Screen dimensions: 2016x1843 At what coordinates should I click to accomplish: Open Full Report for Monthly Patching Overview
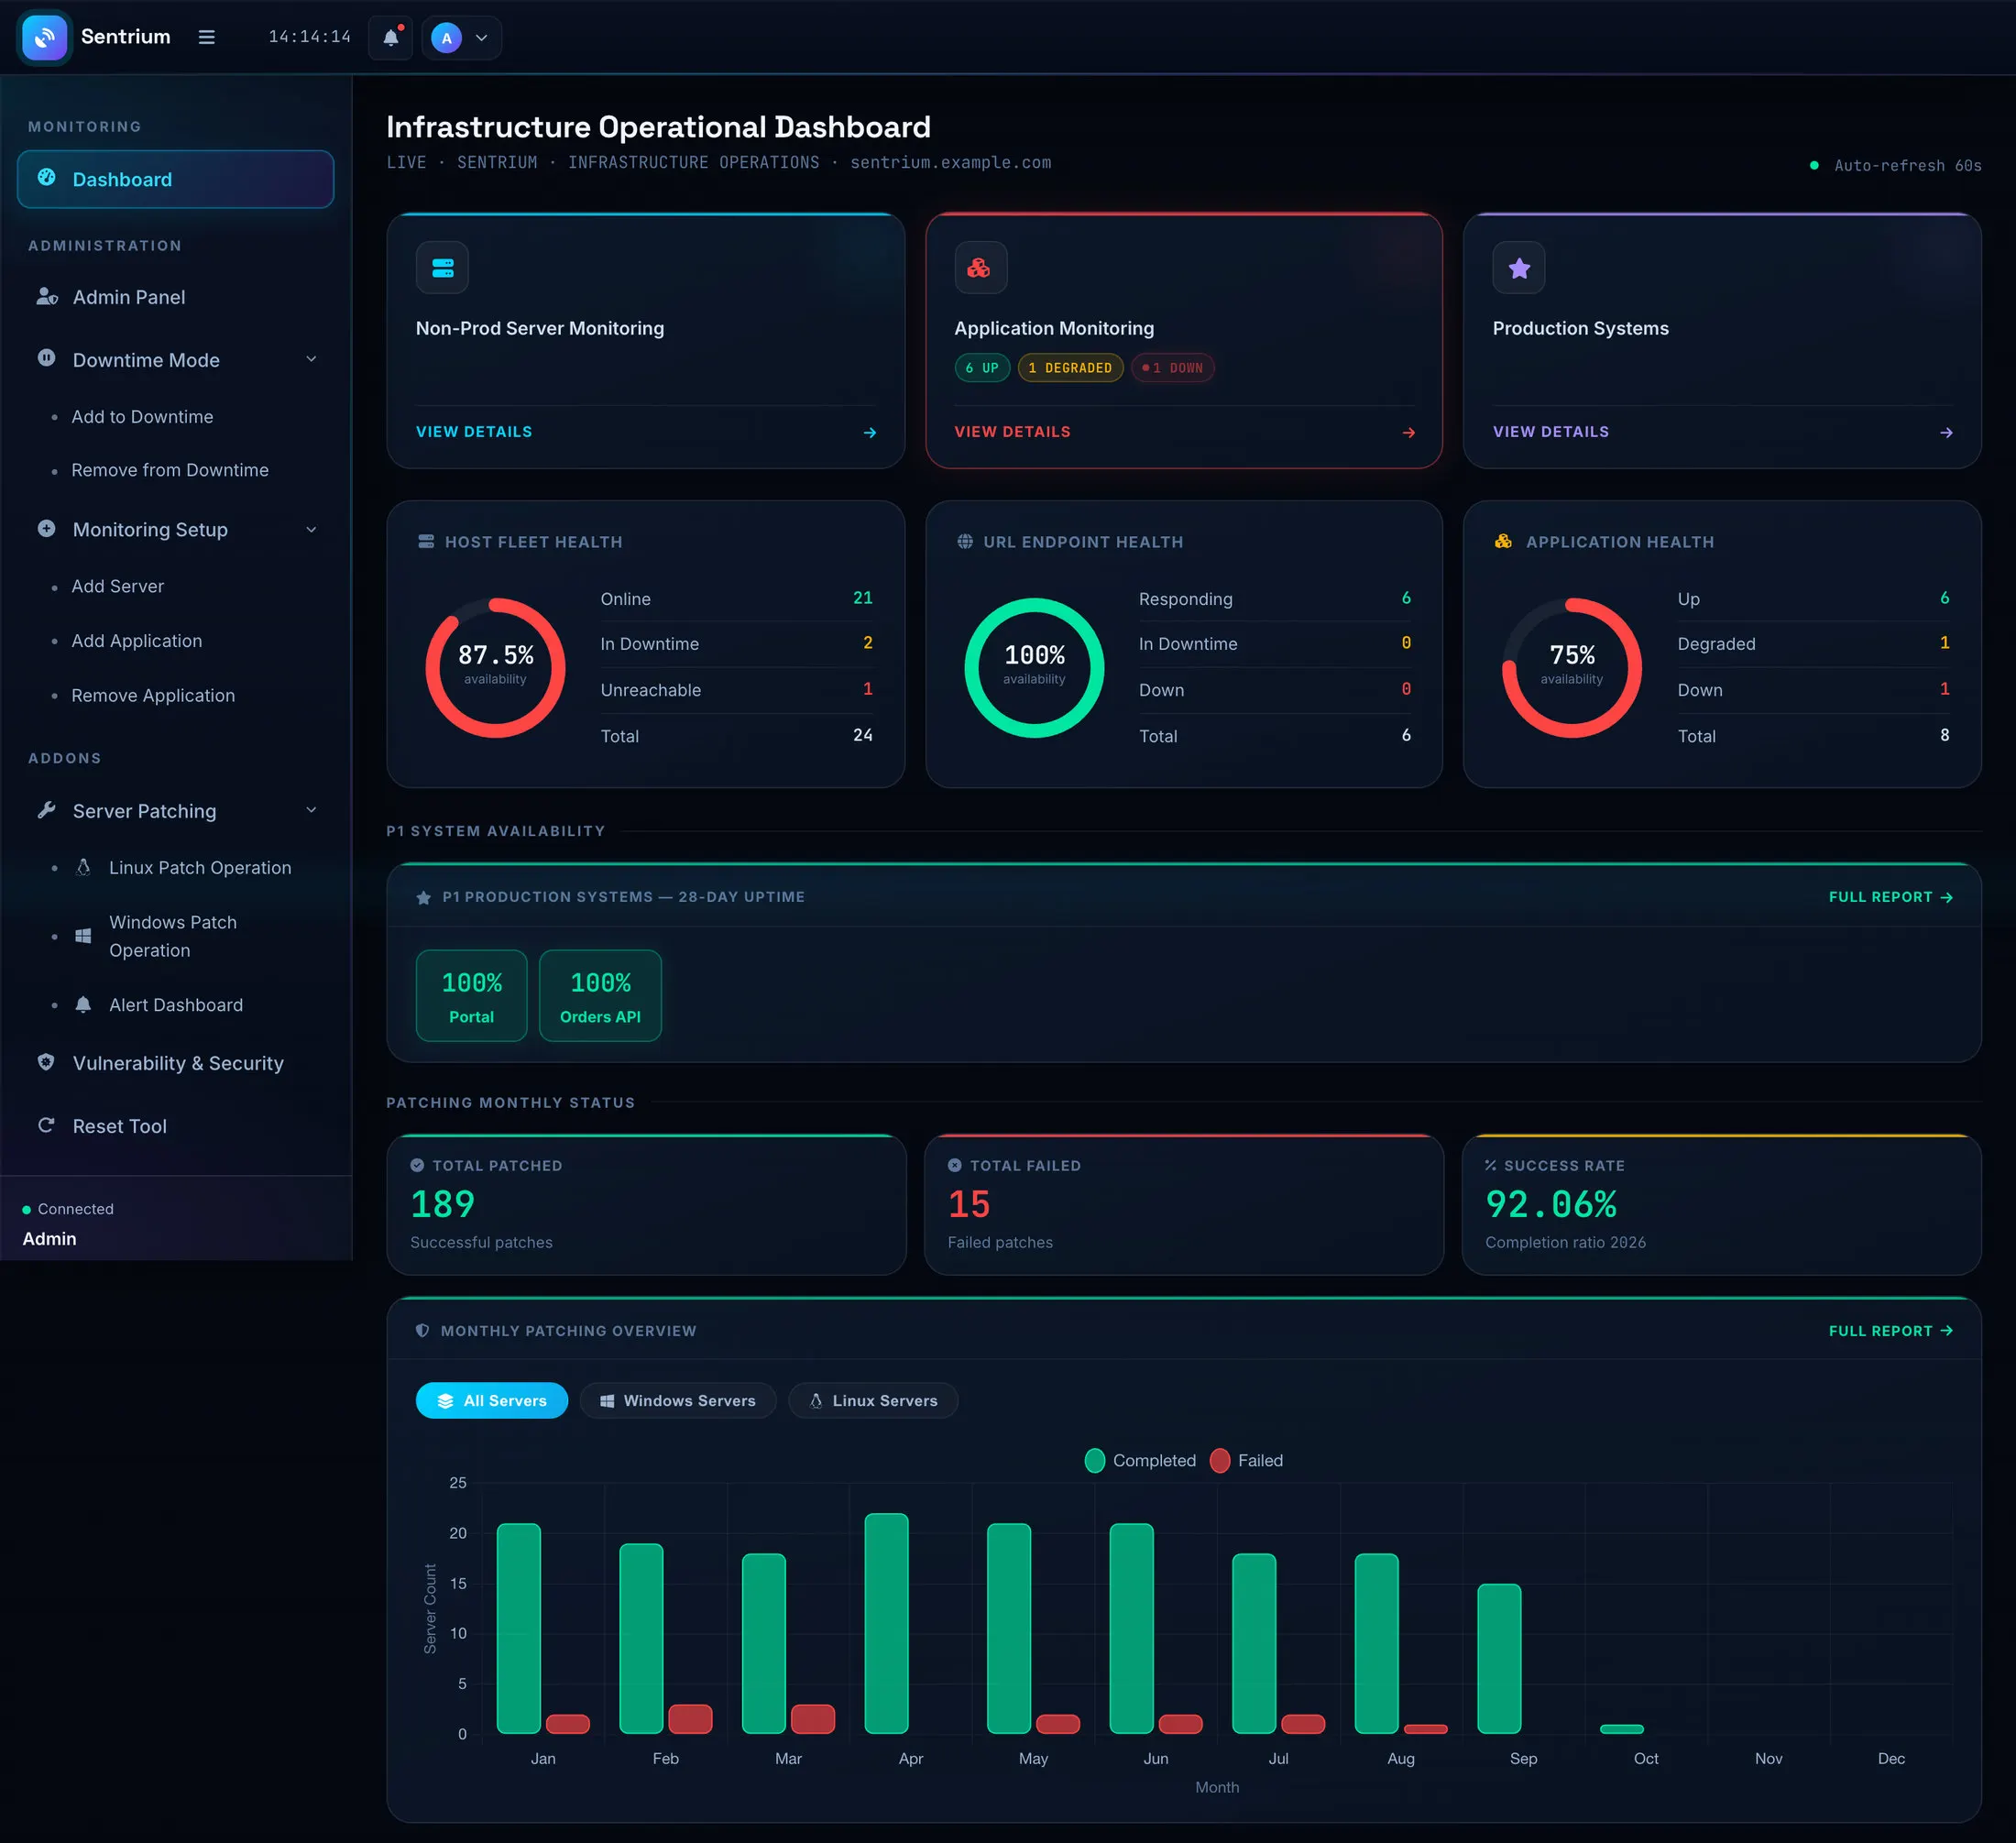point(1891,1331)
